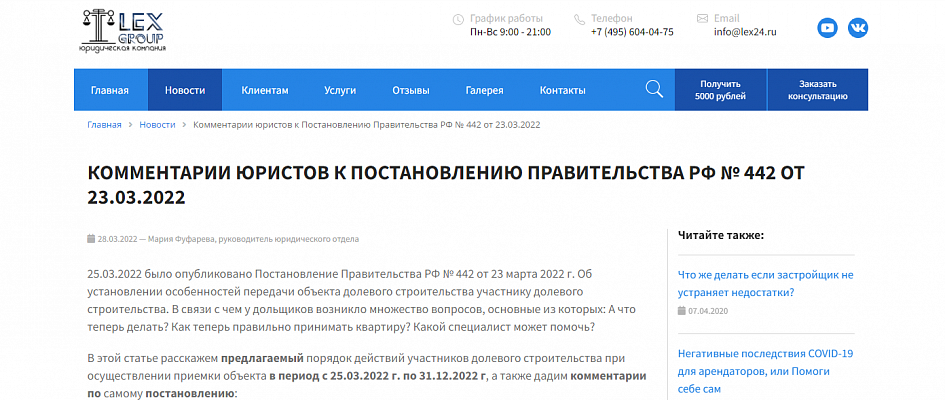
Task: Click first paragraph starting 25.03.2022 было опубликовано
Action: [x=362, y=301]
